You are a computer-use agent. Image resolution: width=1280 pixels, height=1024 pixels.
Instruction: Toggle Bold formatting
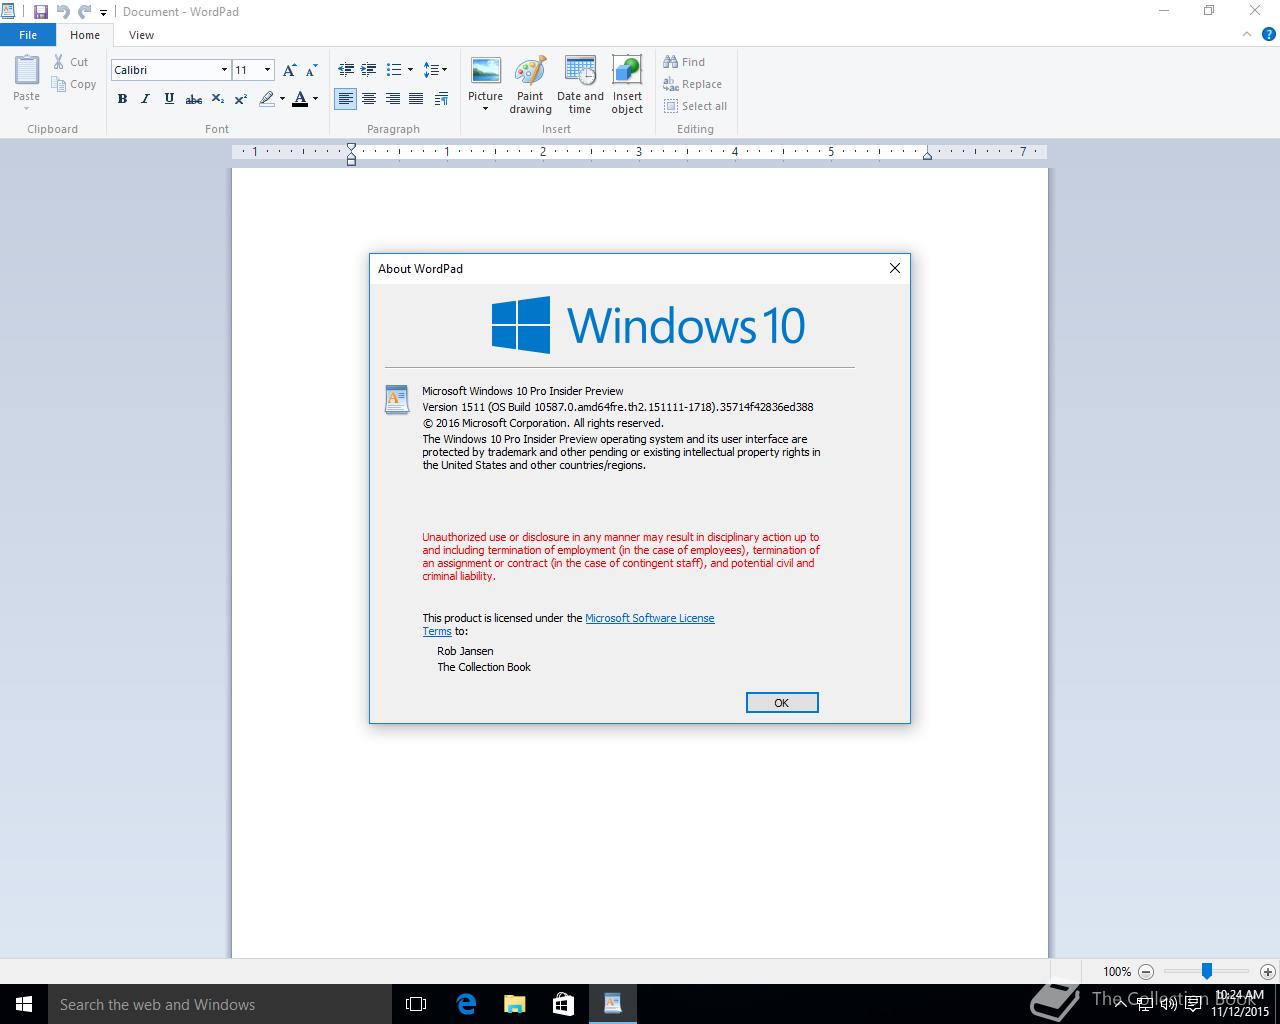point(122,98)
